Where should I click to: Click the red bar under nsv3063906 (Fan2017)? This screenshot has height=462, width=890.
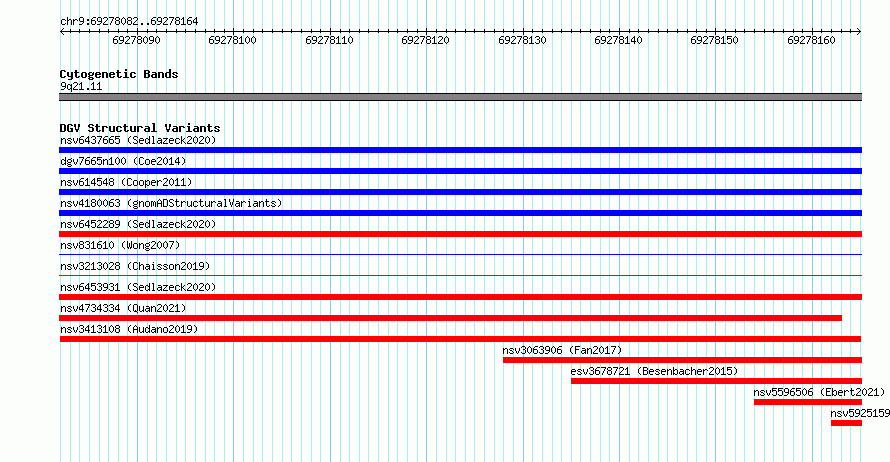point(682,360)
